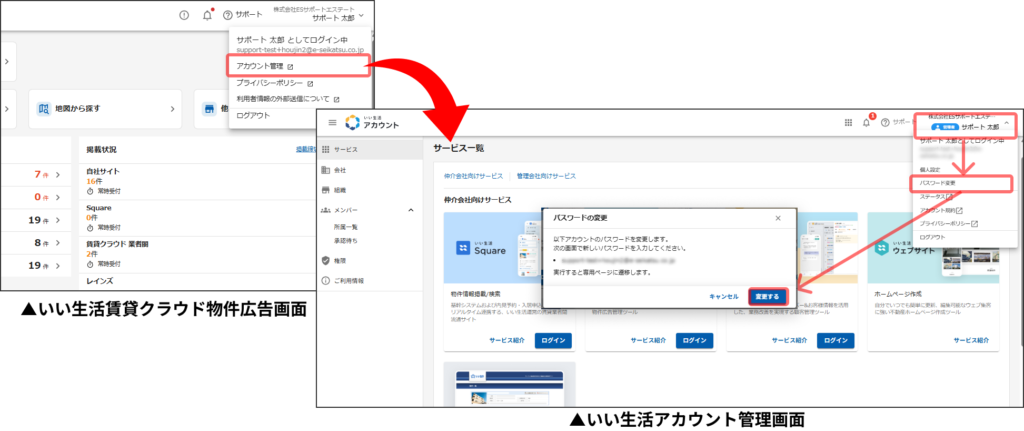Screen dimensions: 1024x431
Task: Open apps grid icon in アカウント header
Action: 848,122
